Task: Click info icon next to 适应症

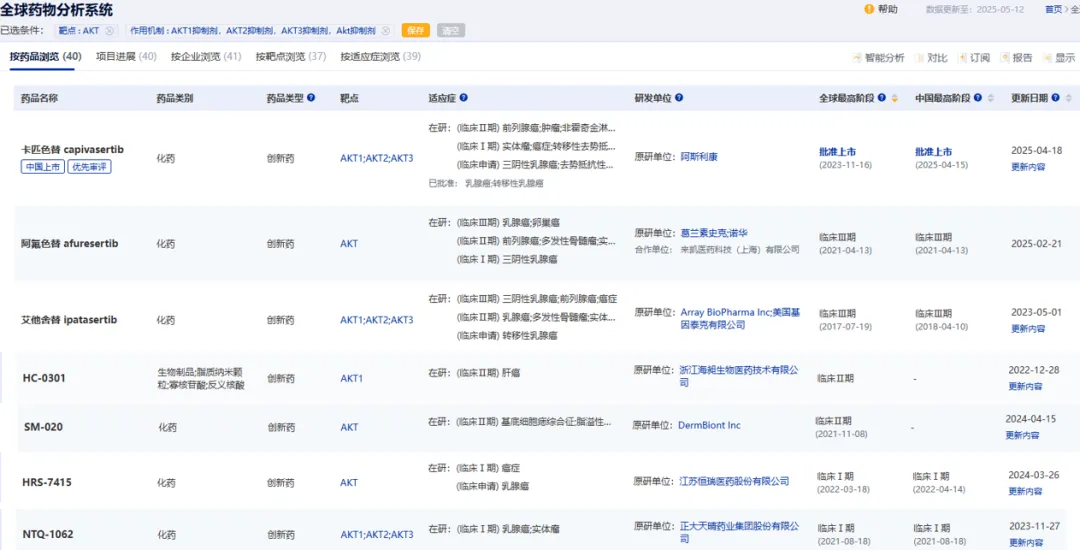Action: tap(463, 98)
